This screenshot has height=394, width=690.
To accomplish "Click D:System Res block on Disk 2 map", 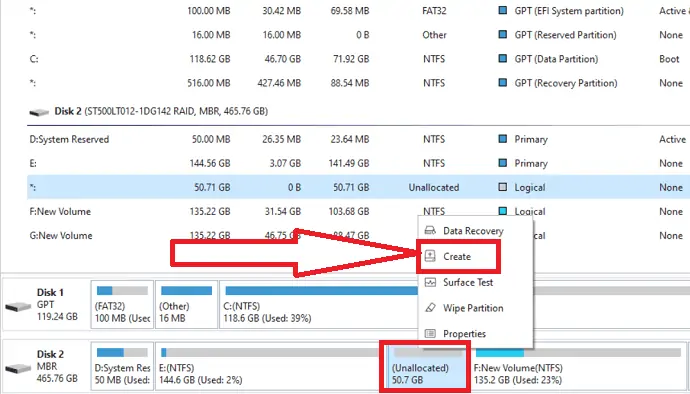I will (122, 366).
